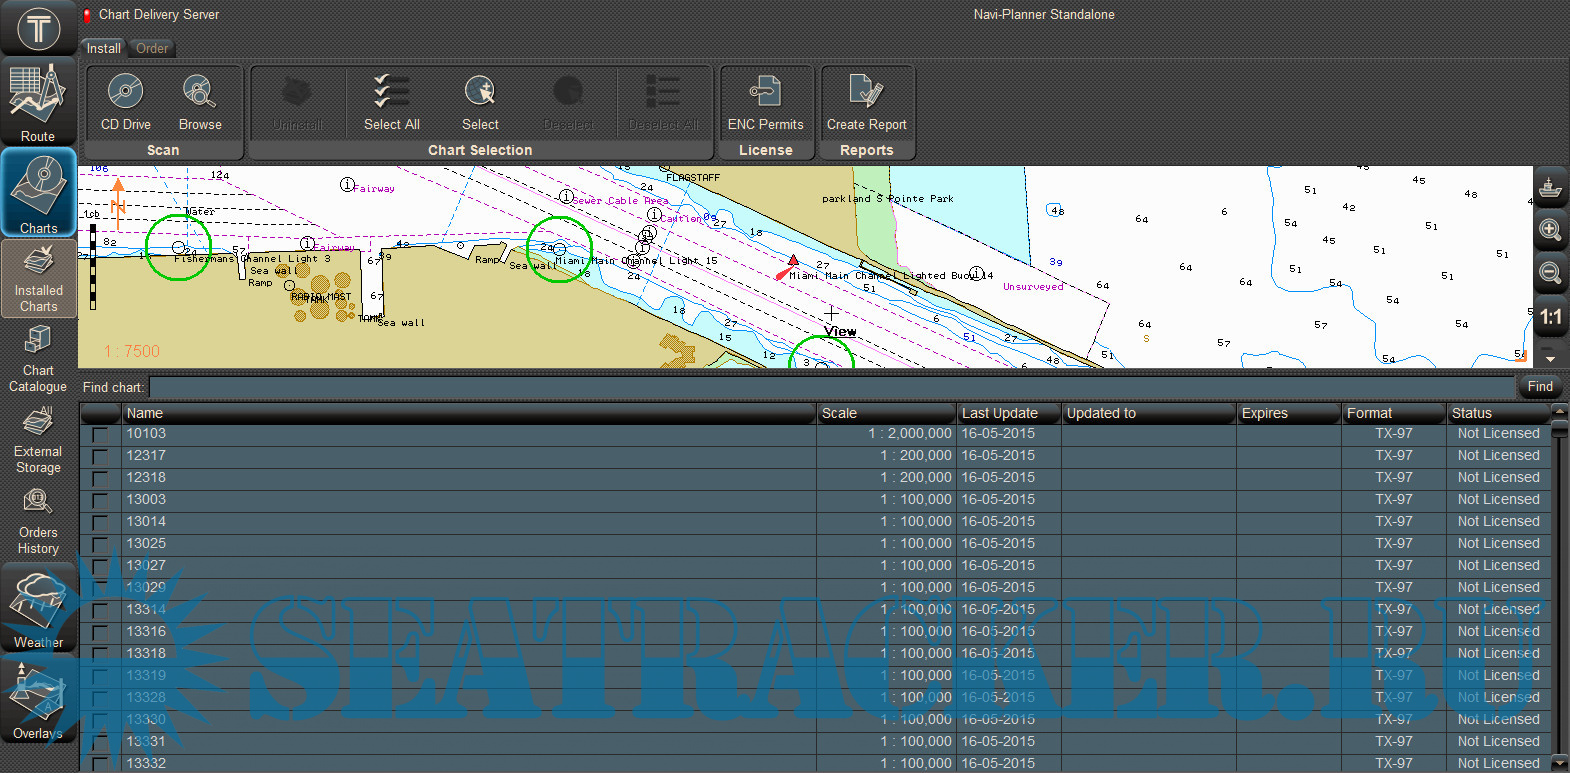Click the CD Drive scan icon

[x=125, y=92]
